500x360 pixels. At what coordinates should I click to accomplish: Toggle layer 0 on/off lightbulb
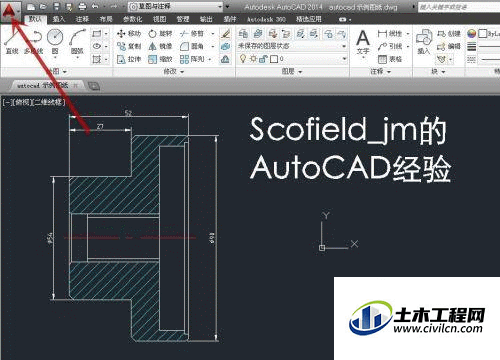243,59
